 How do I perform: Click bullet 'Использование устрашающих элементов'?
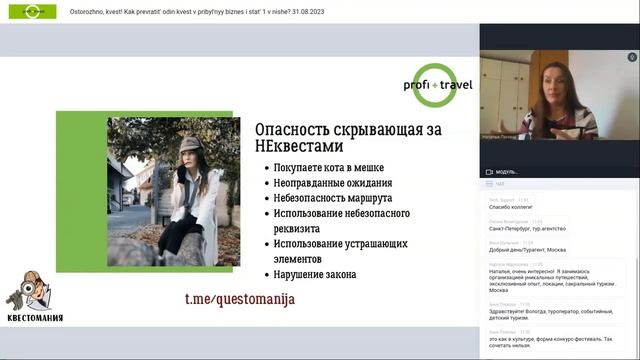point(340,251)
